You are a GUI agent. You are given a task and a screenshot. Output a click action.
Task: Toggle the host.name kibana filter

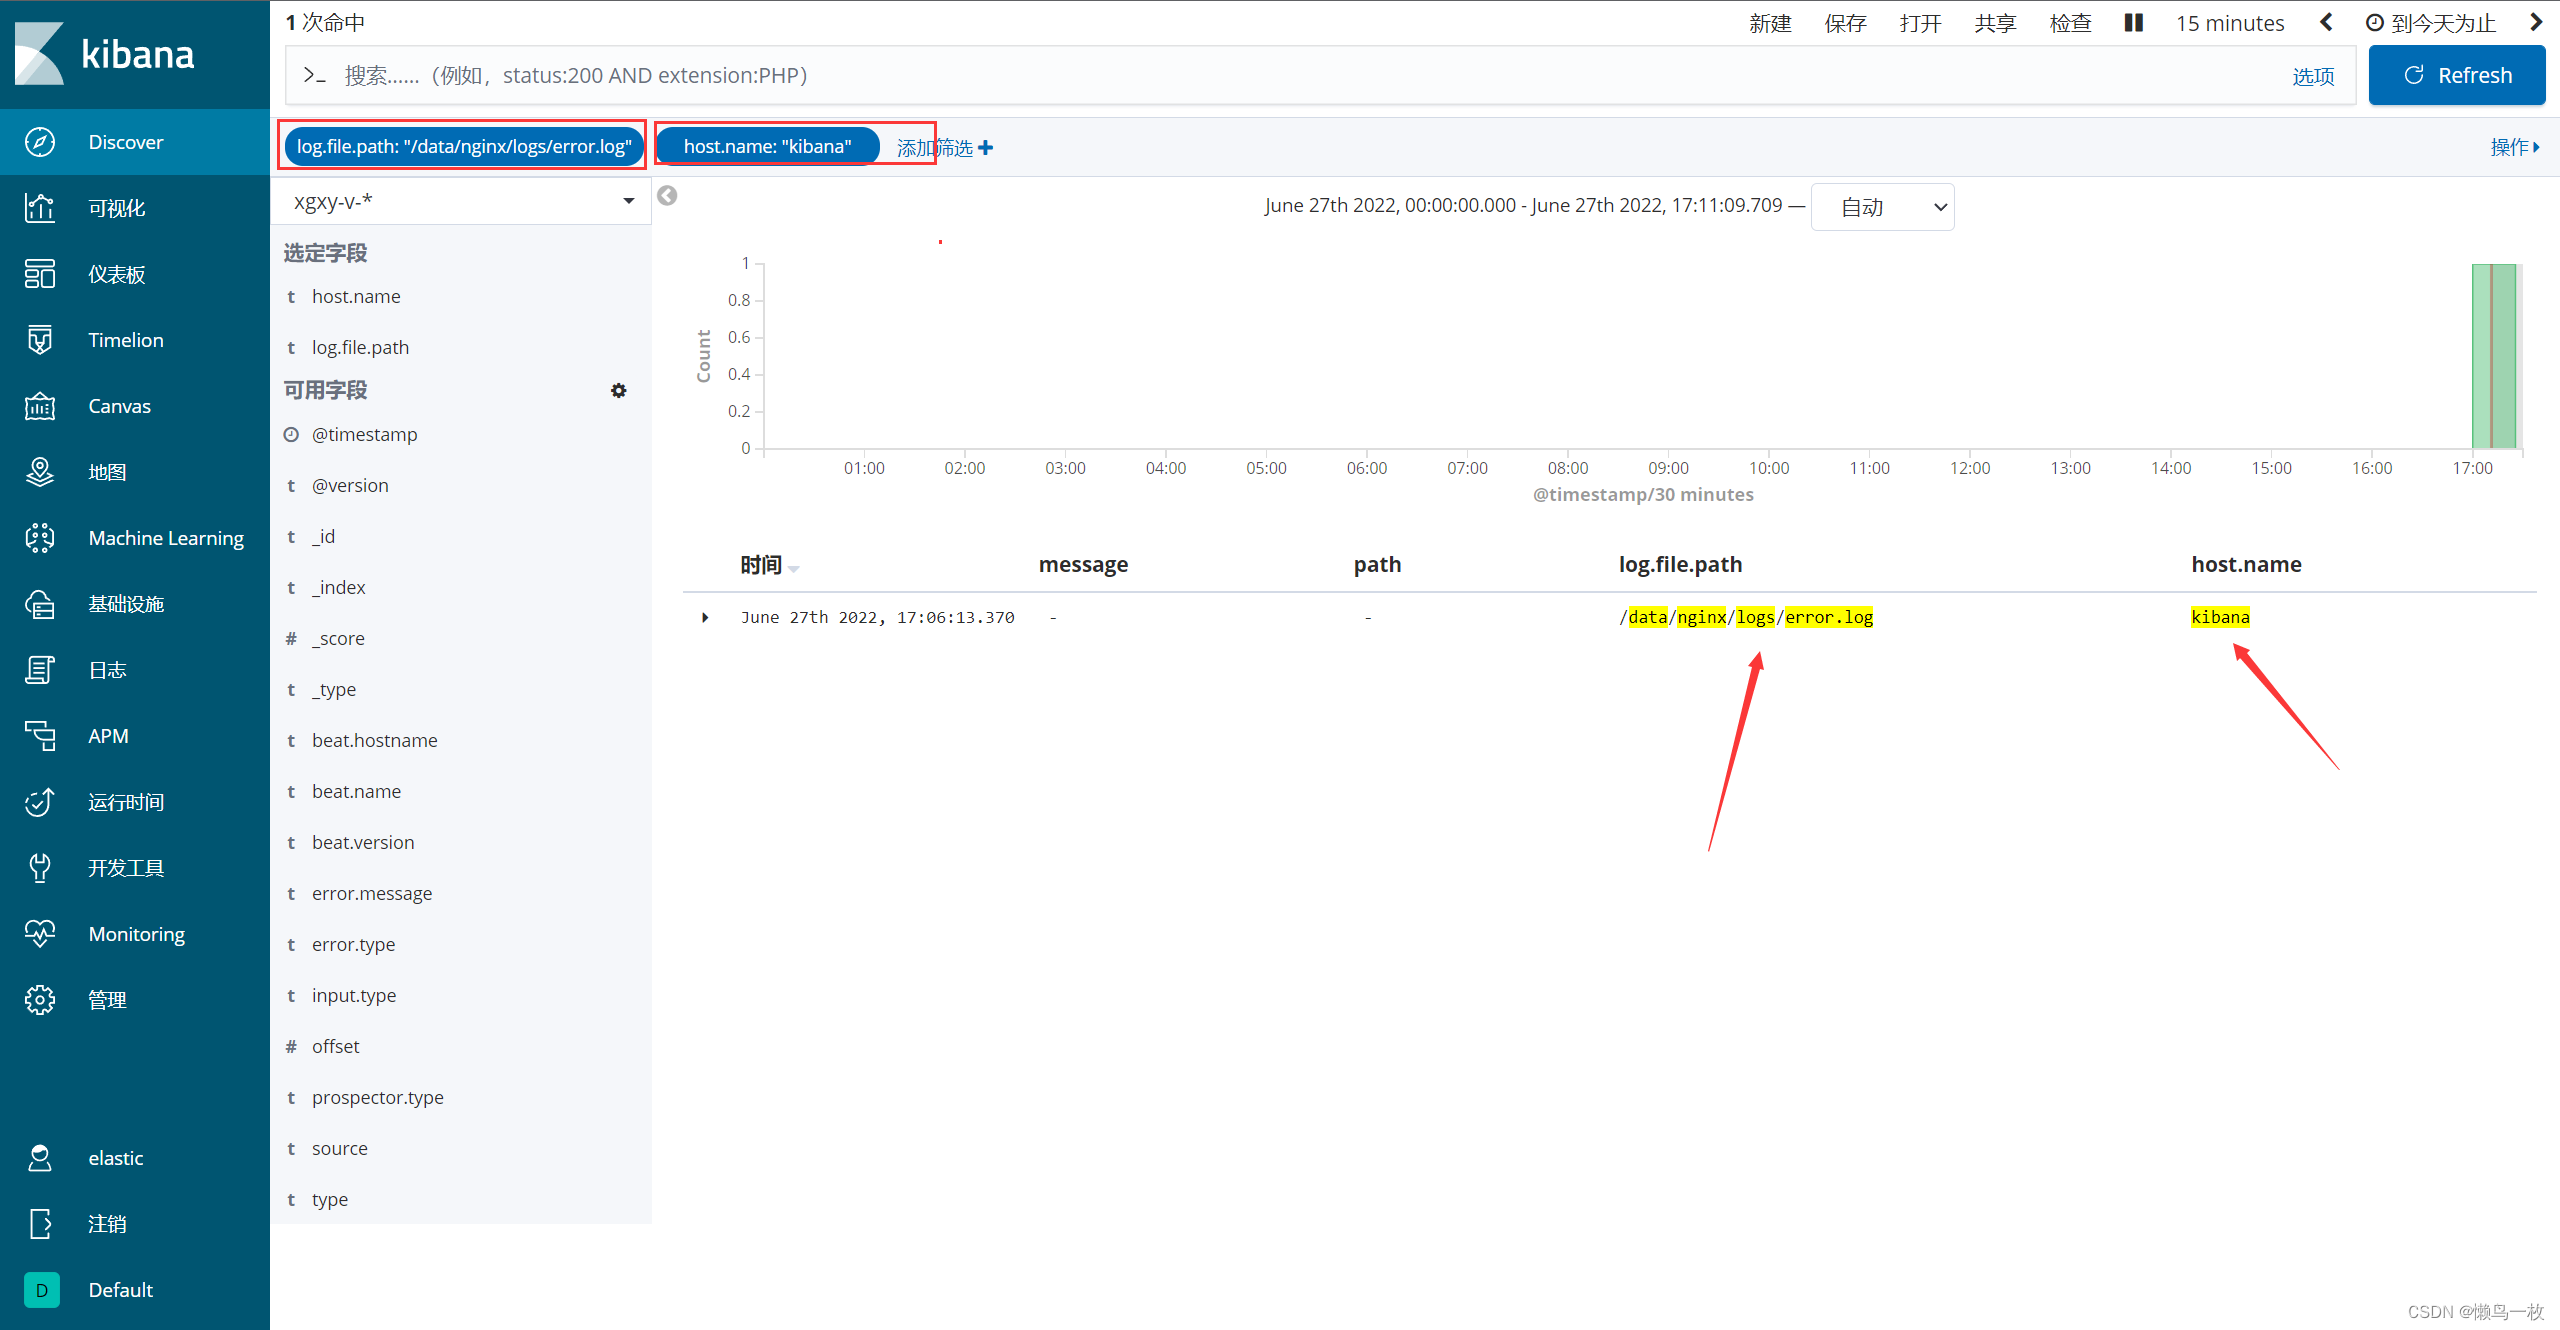click(x=767, y=147)
